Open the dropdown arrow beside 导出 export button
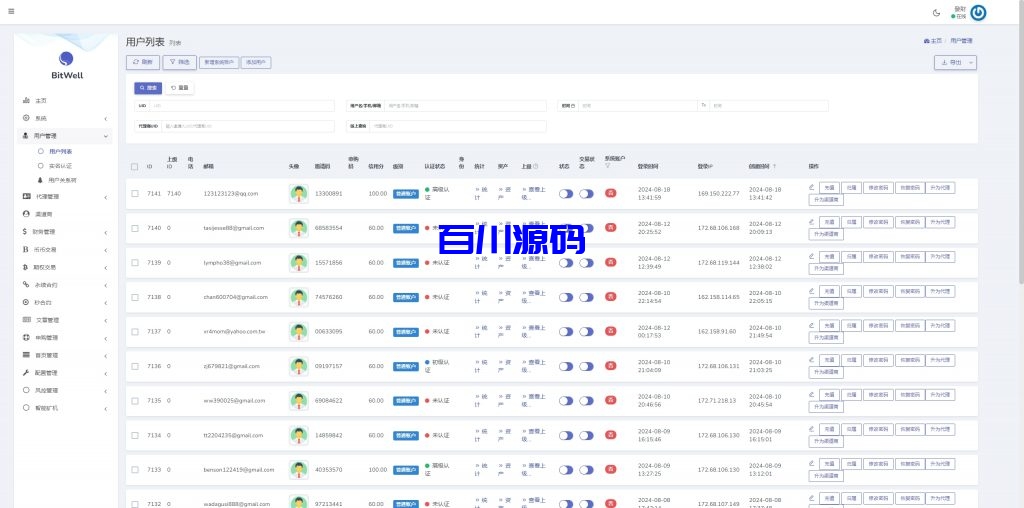1024x508 pixels. pyautogui.click(x=971, y=63)
